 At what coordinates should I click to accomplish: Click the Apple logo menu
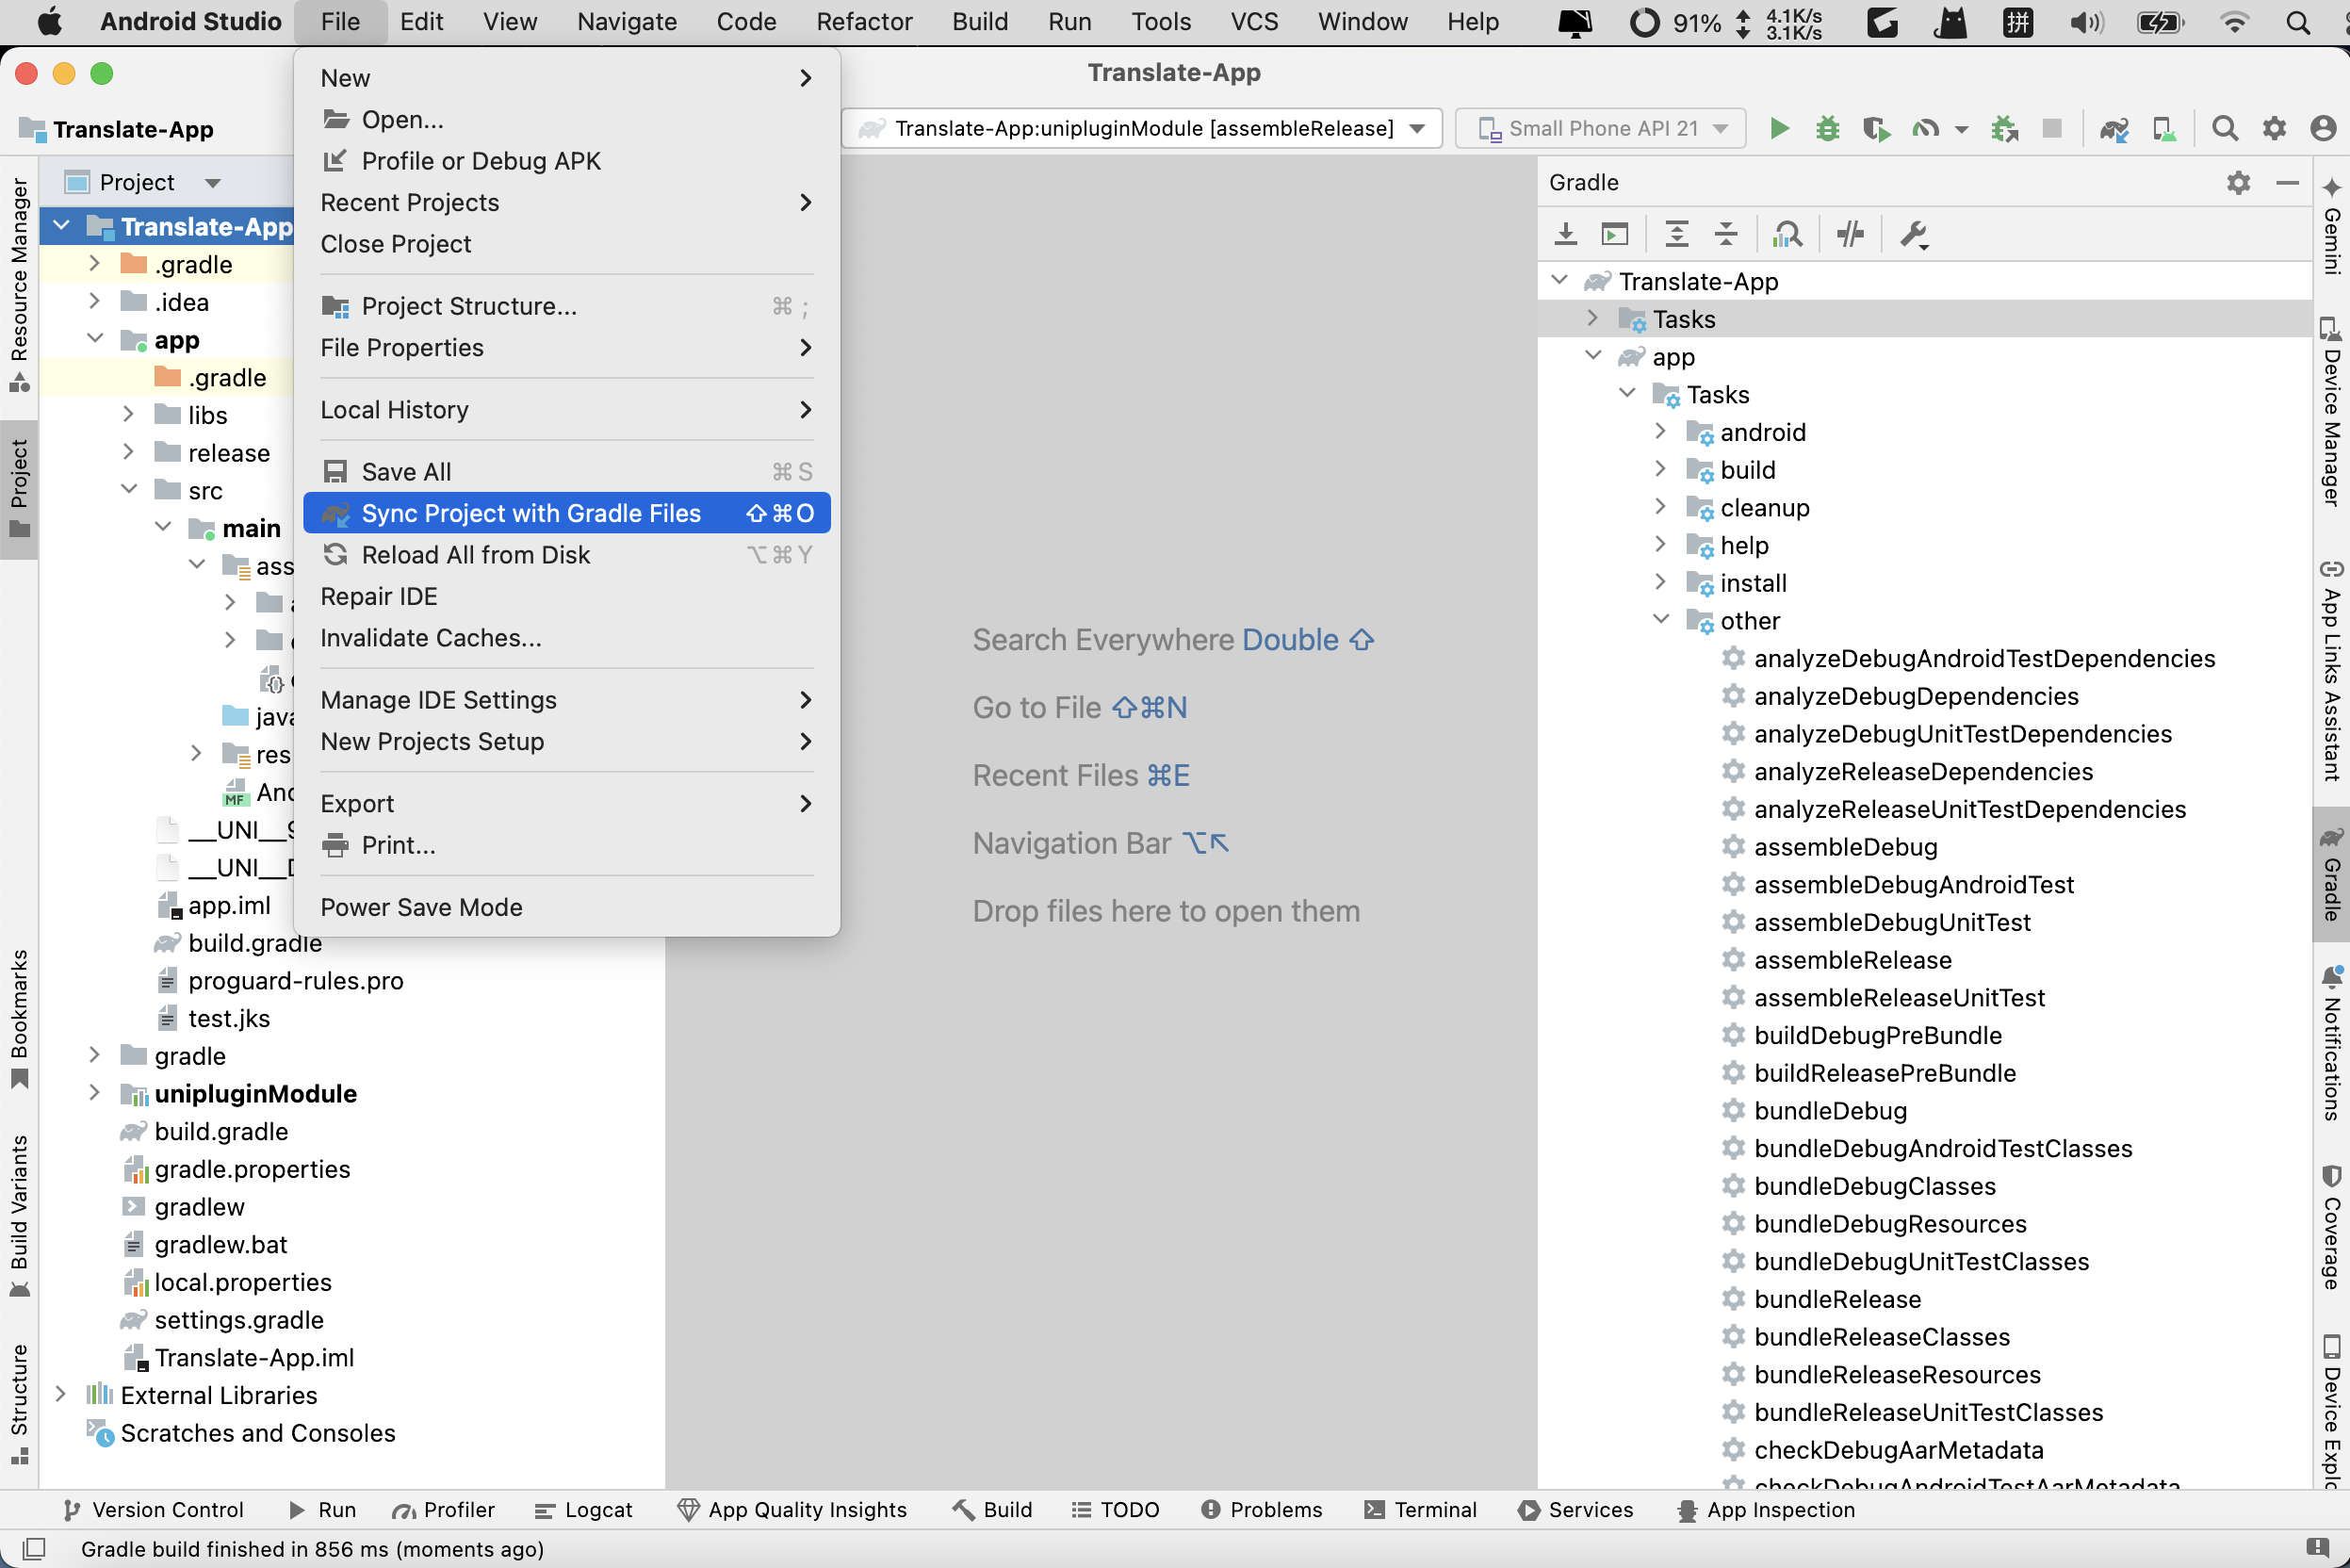coord(49,22)
